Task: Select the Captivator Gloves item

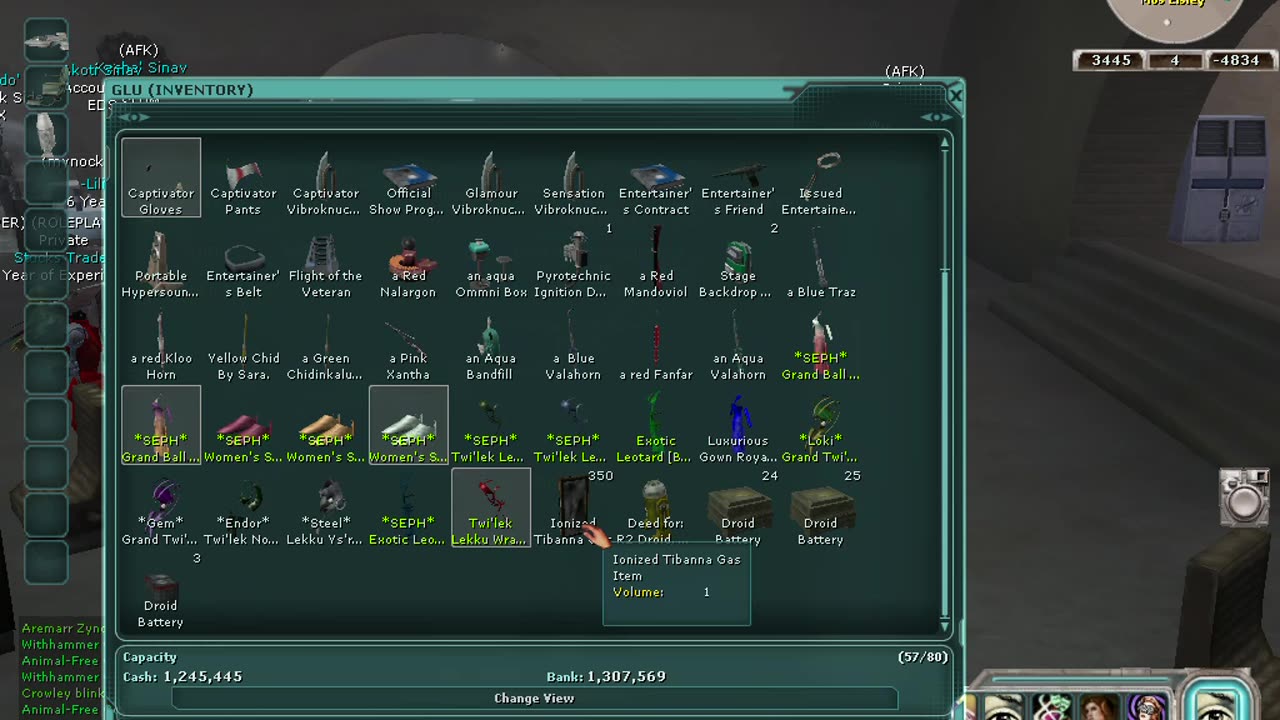Action: click(x=161, y=178)
